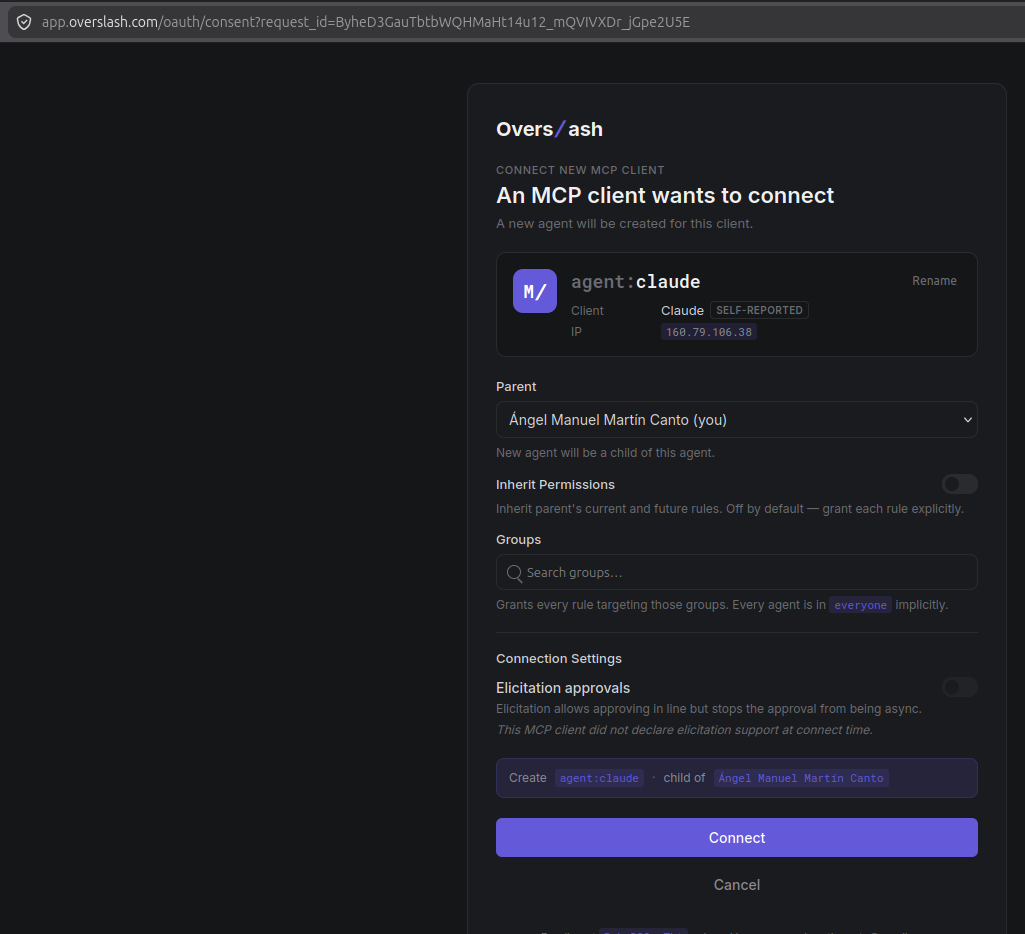Click the Cancel button

coord(737,885)
